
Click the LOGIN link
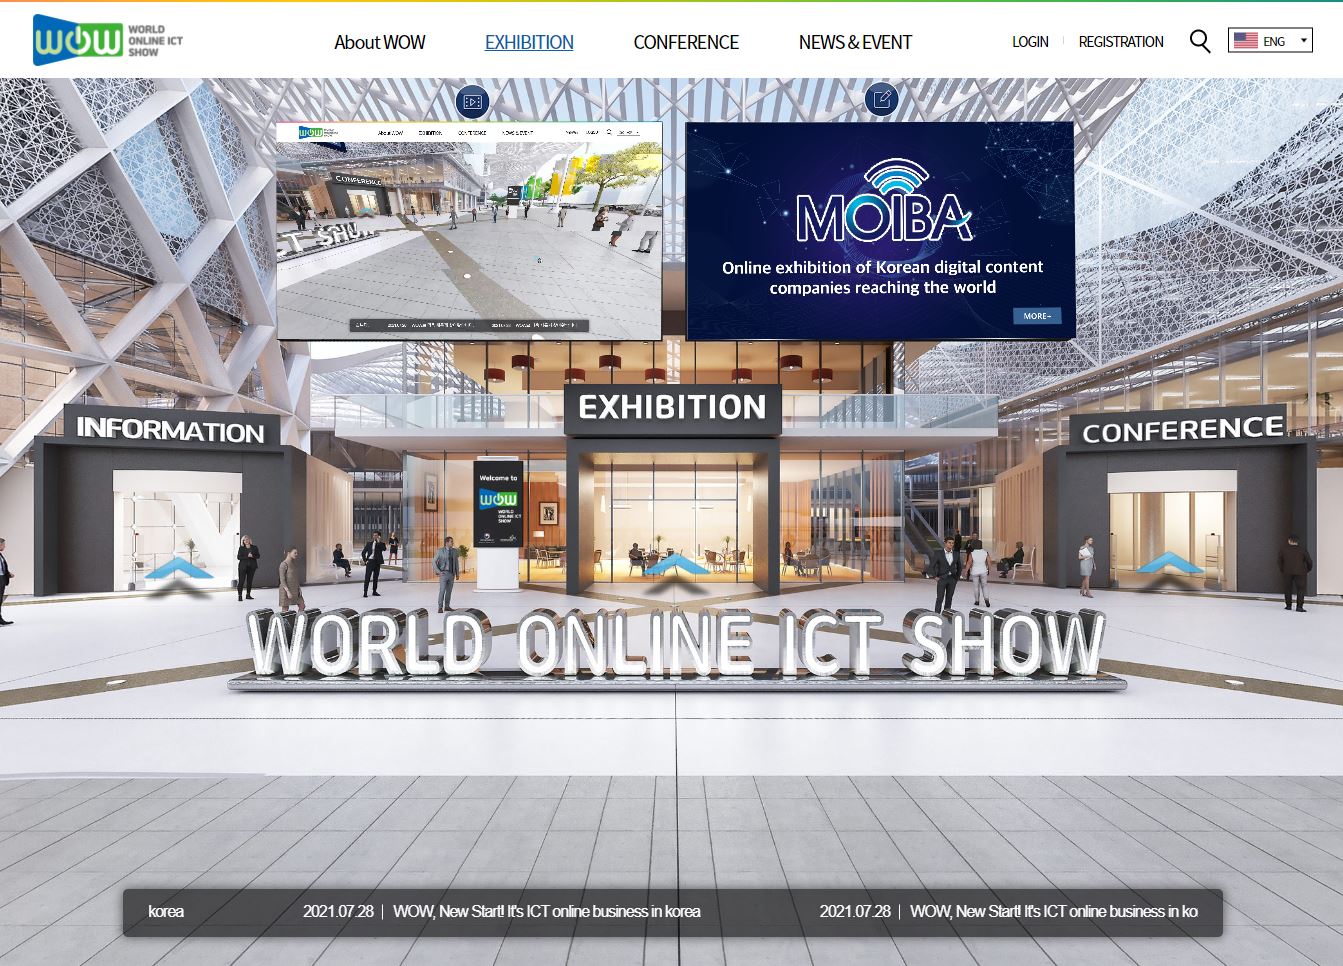[x=1030, y=42]
